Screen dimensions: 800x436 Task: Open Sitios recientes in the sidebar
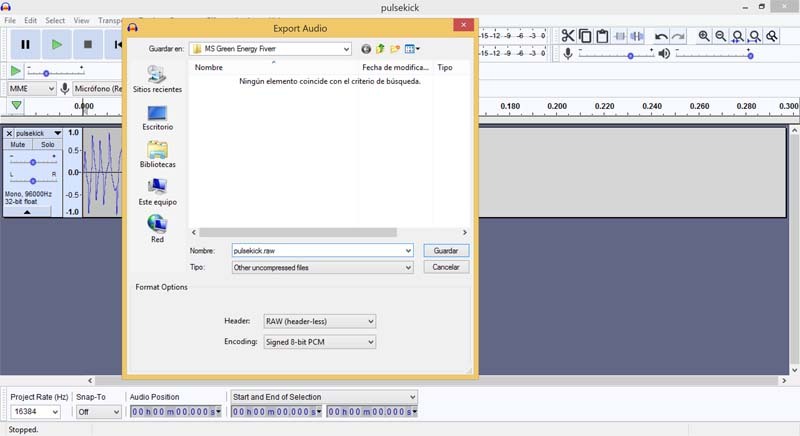157,79
